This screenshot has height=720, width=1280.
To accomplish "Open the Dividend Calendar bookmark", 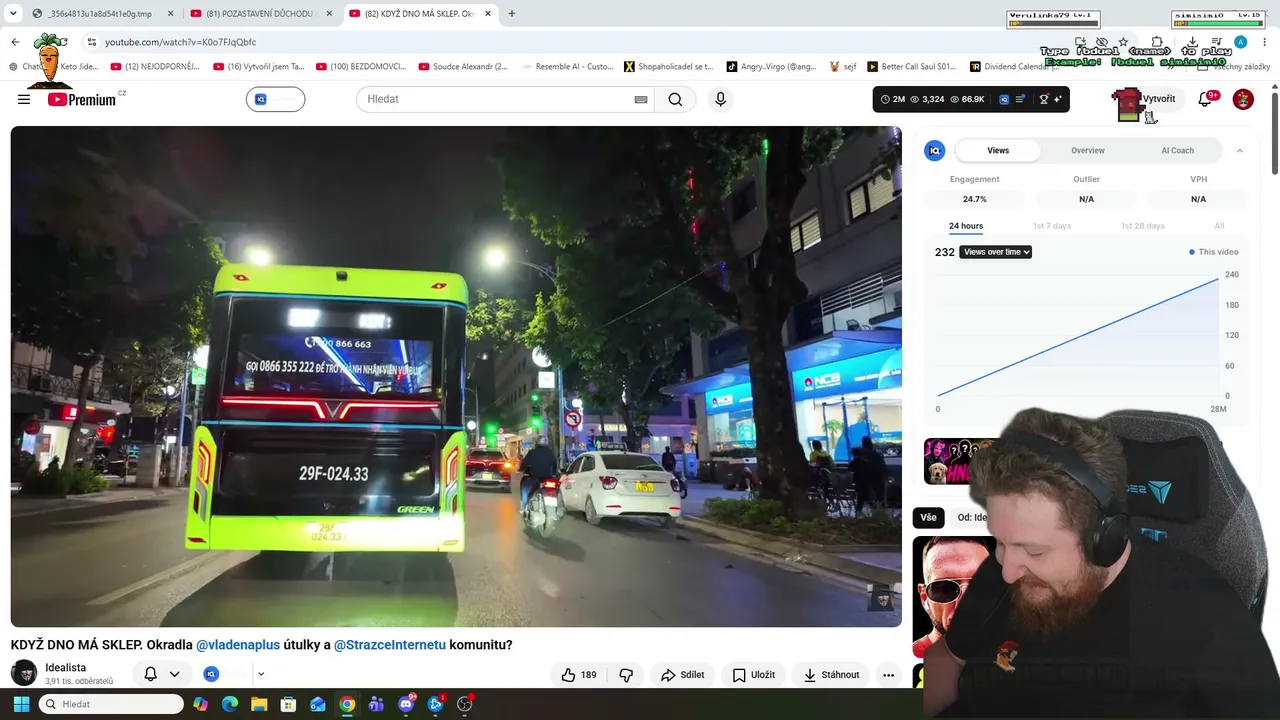I will (1014, 67).
